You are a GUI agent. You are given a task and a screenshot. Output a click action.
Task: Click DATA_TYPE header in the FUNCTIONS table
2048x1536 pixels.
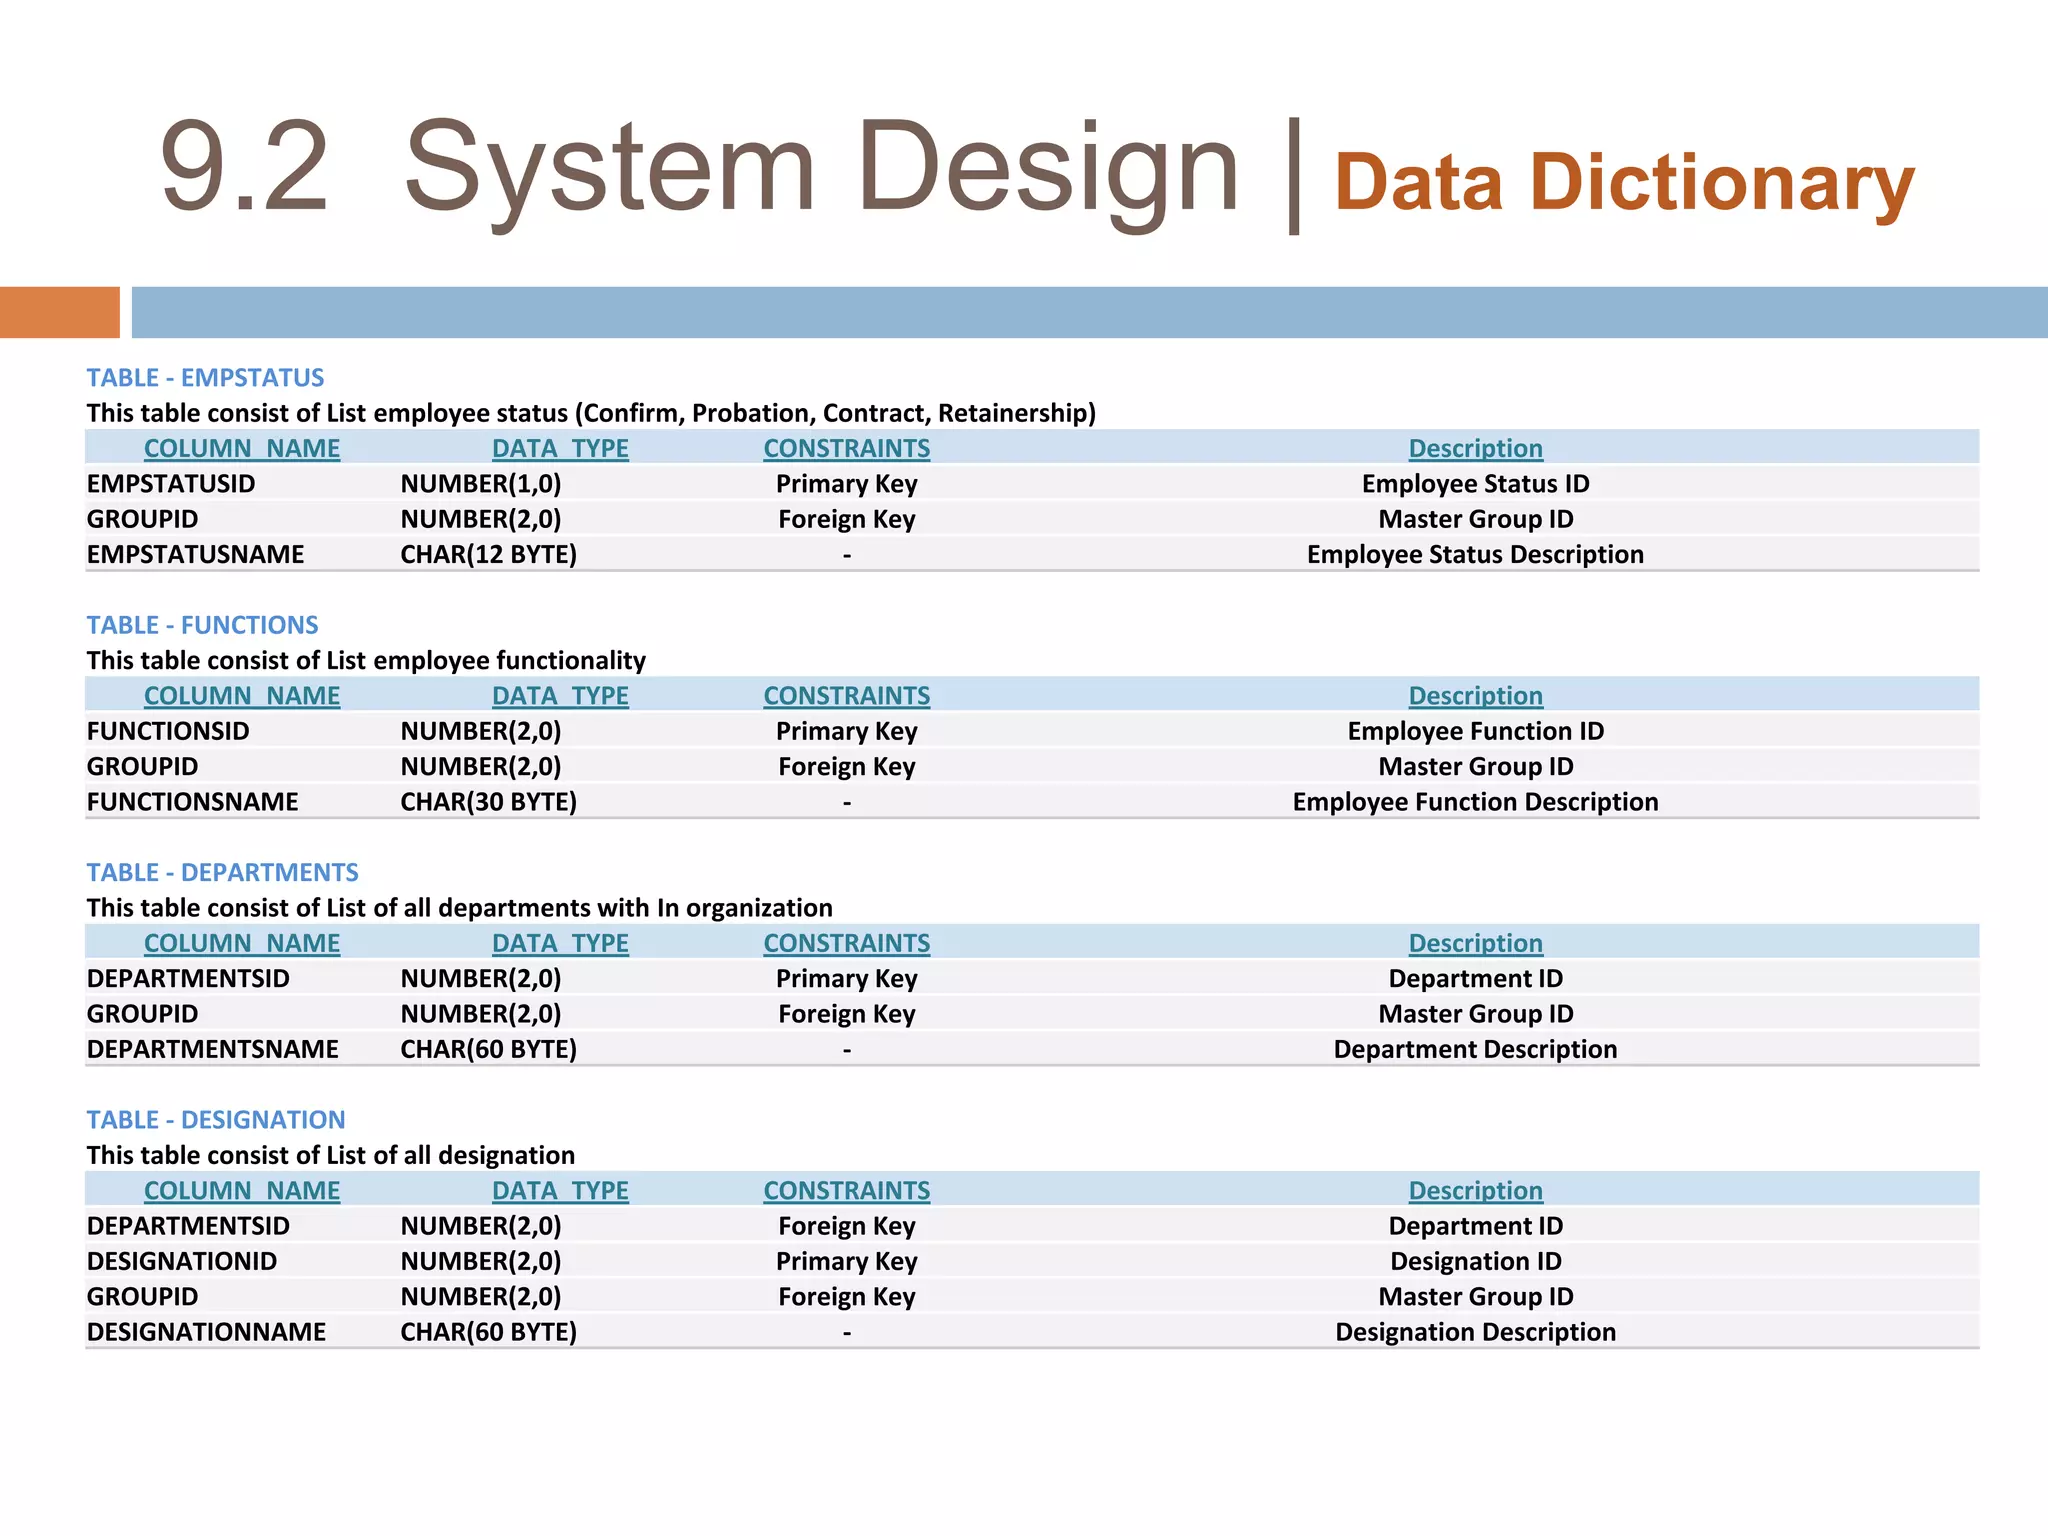point(560,695)
